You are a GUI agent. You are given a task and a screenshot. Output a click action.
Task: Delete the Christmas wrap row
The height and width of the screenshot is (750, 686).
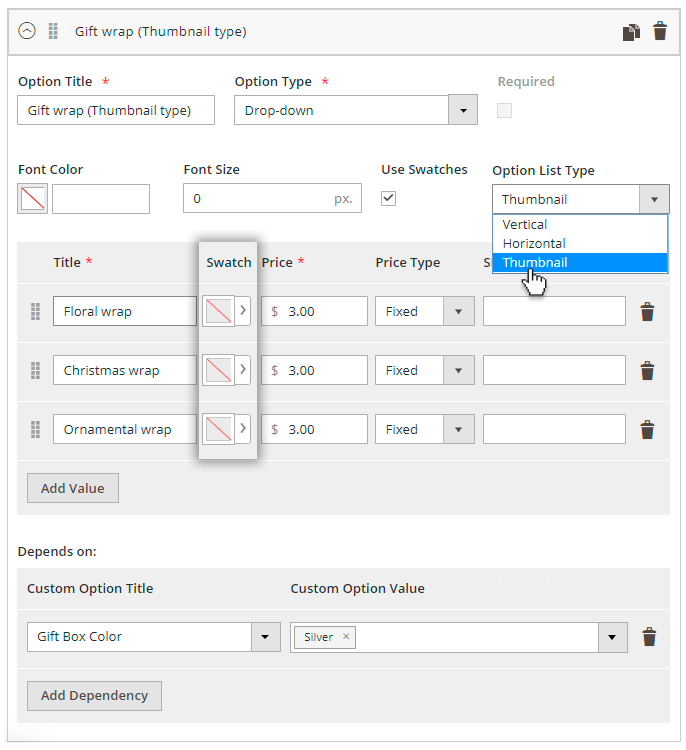click(647, 371)
